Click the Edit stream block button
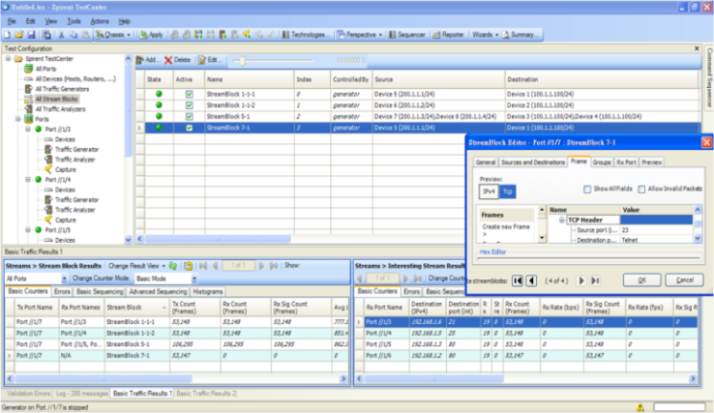This screenshot has height=413, width=714. 210,60
